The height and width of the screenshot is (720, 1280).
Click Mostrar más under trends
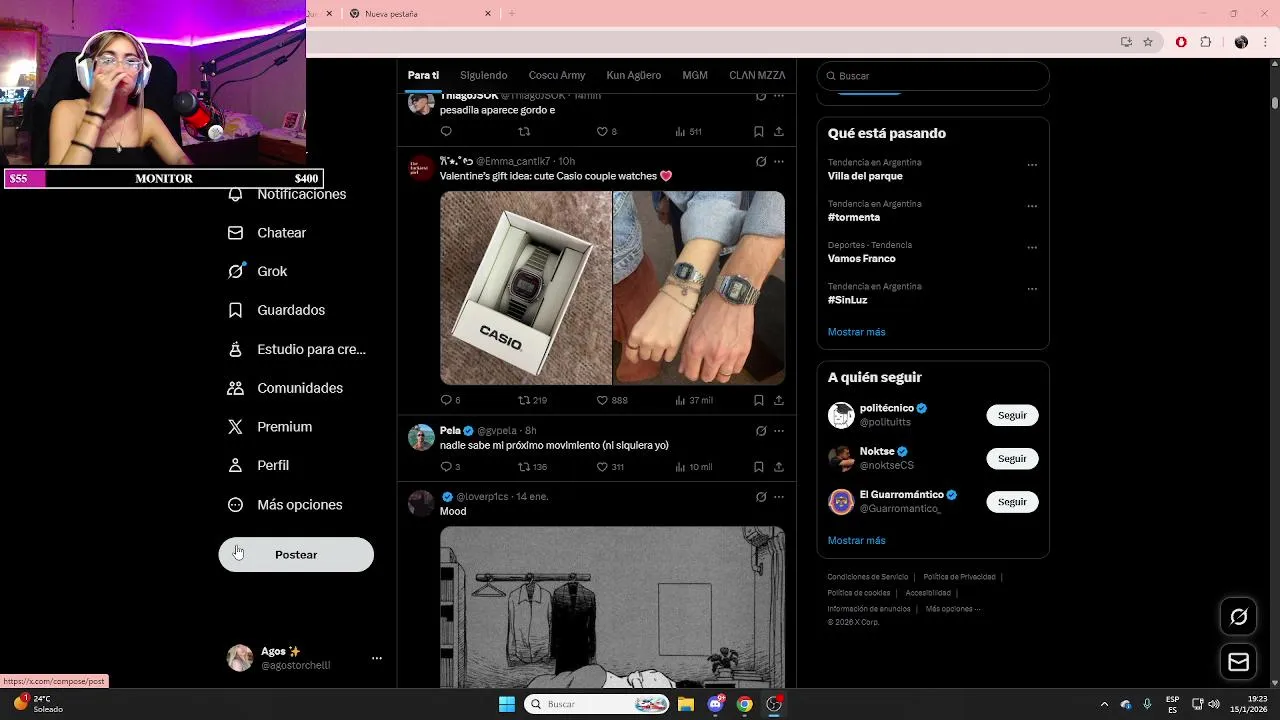pos(856,332)
